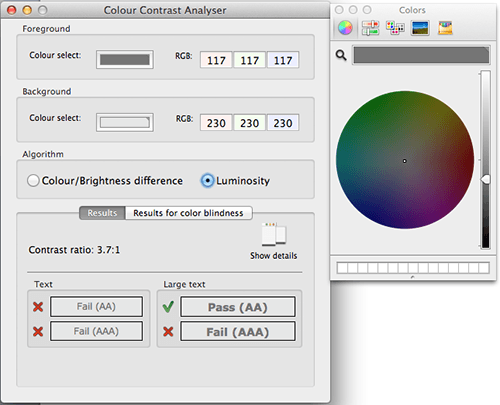
Task: Pick a hue on the color wheel
Action: (x=405, y=160)
